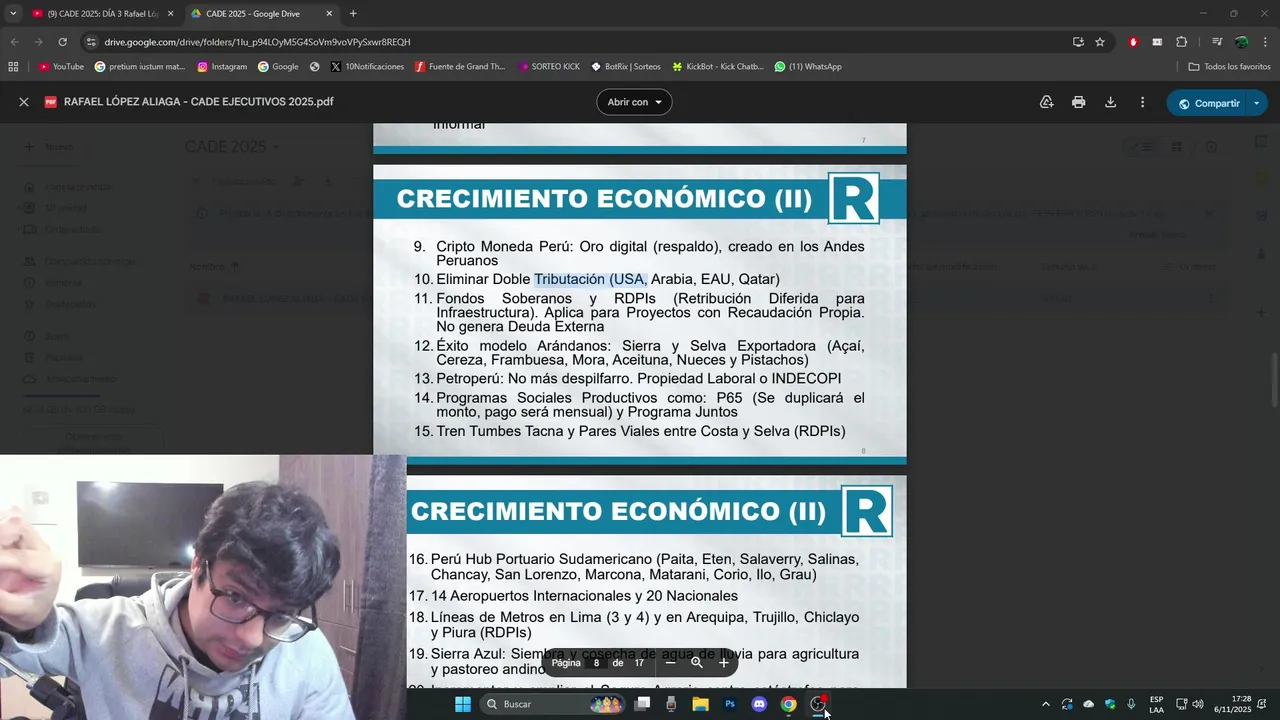
Task: Print the PDF document
Action: click(x=1078, y=102)
